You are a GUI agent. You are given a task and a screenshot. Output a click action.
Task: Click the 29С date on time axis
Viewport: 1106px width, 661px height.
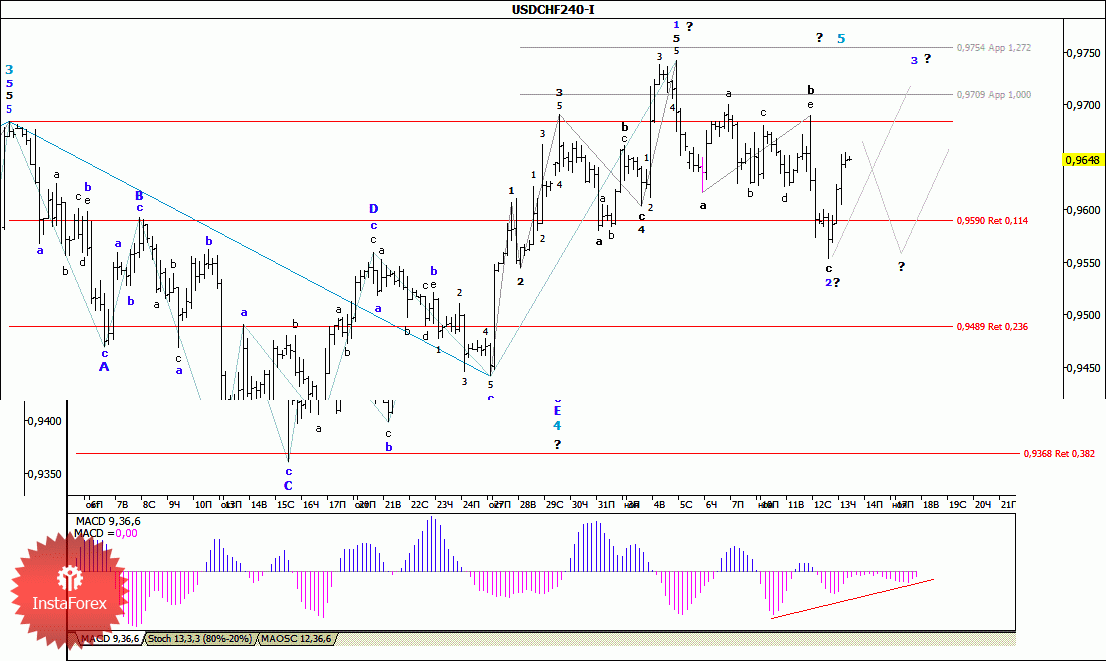point(554,504)
